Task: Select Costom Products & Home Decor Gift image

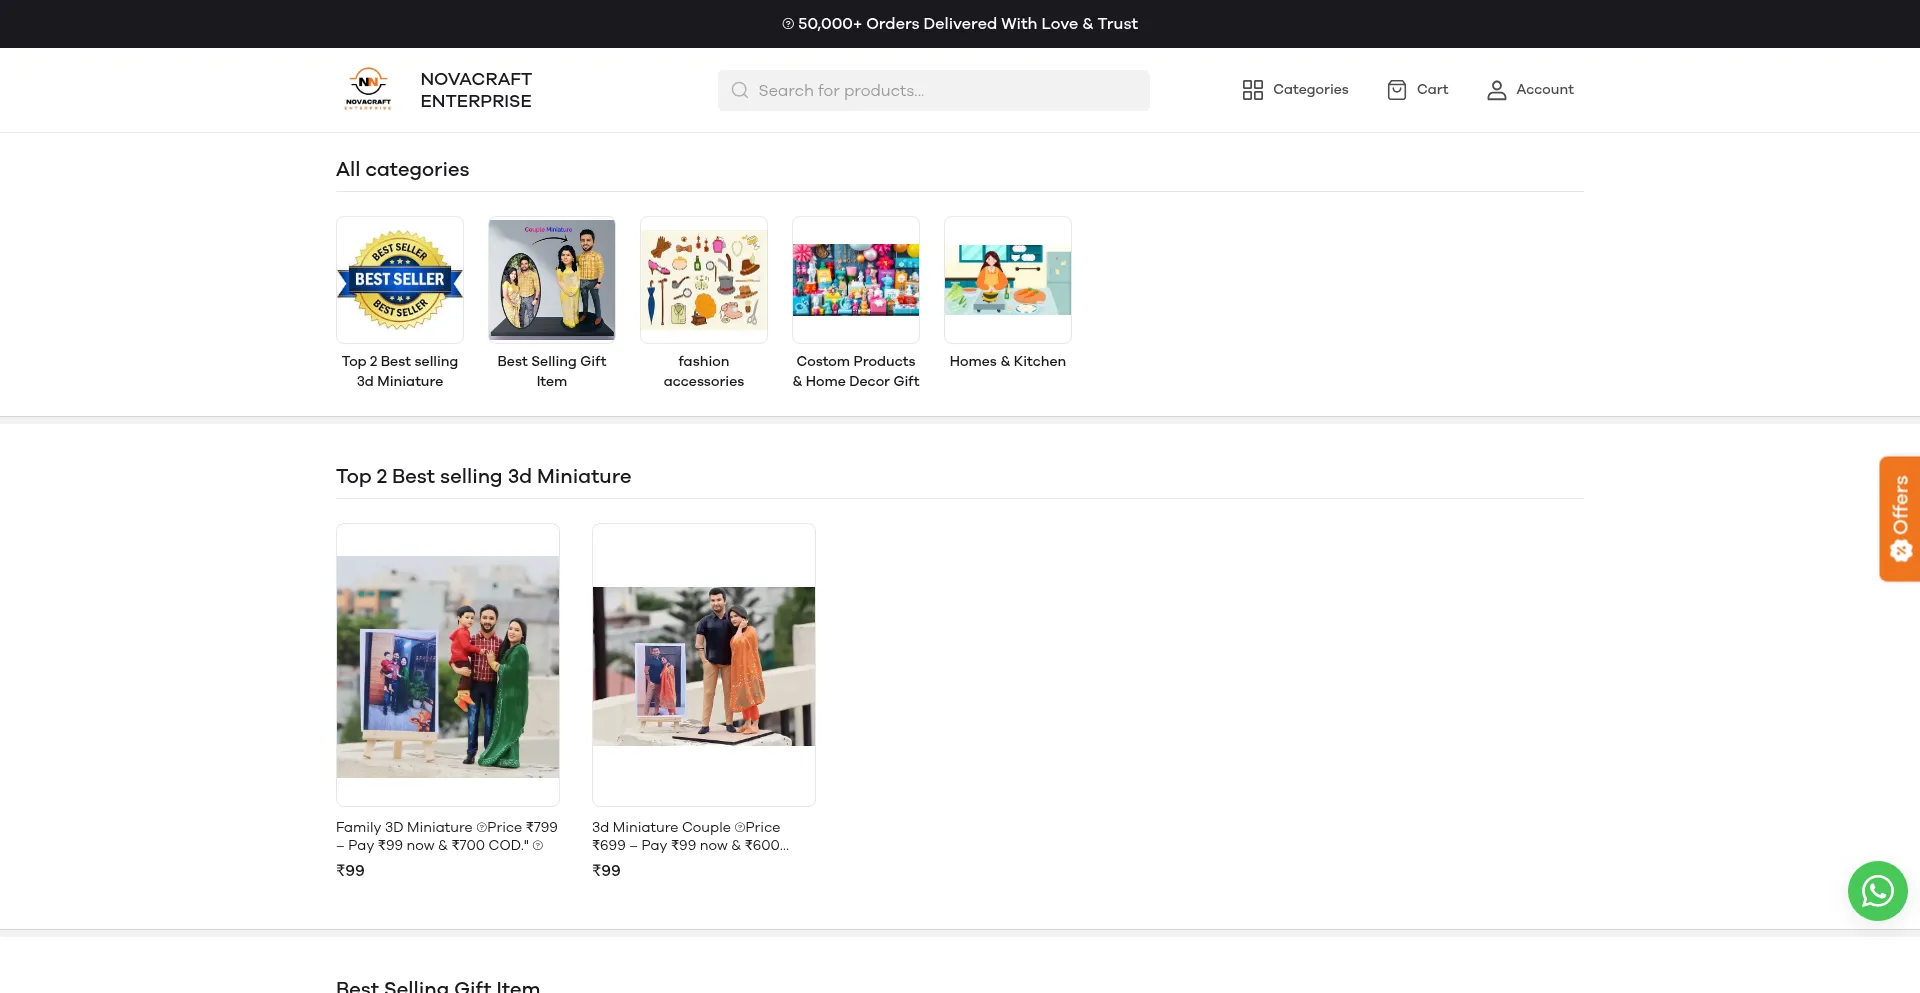Action: [856, 280]
